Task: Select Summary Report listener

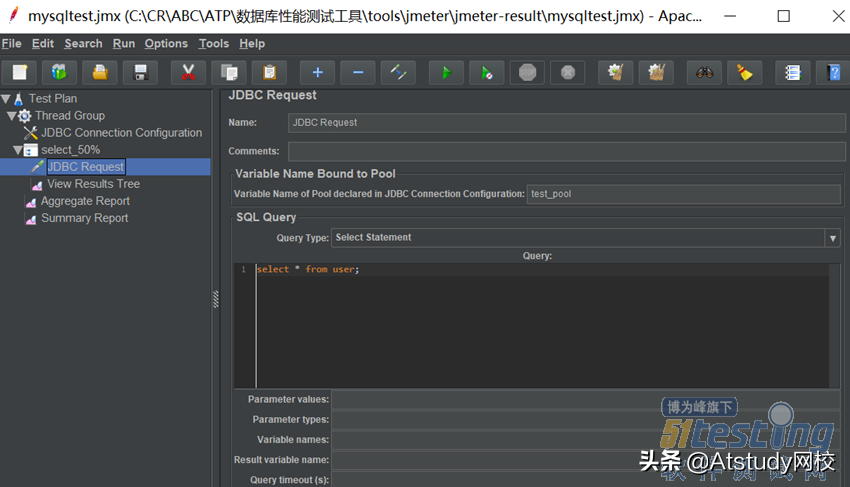Action: (85, 218)
